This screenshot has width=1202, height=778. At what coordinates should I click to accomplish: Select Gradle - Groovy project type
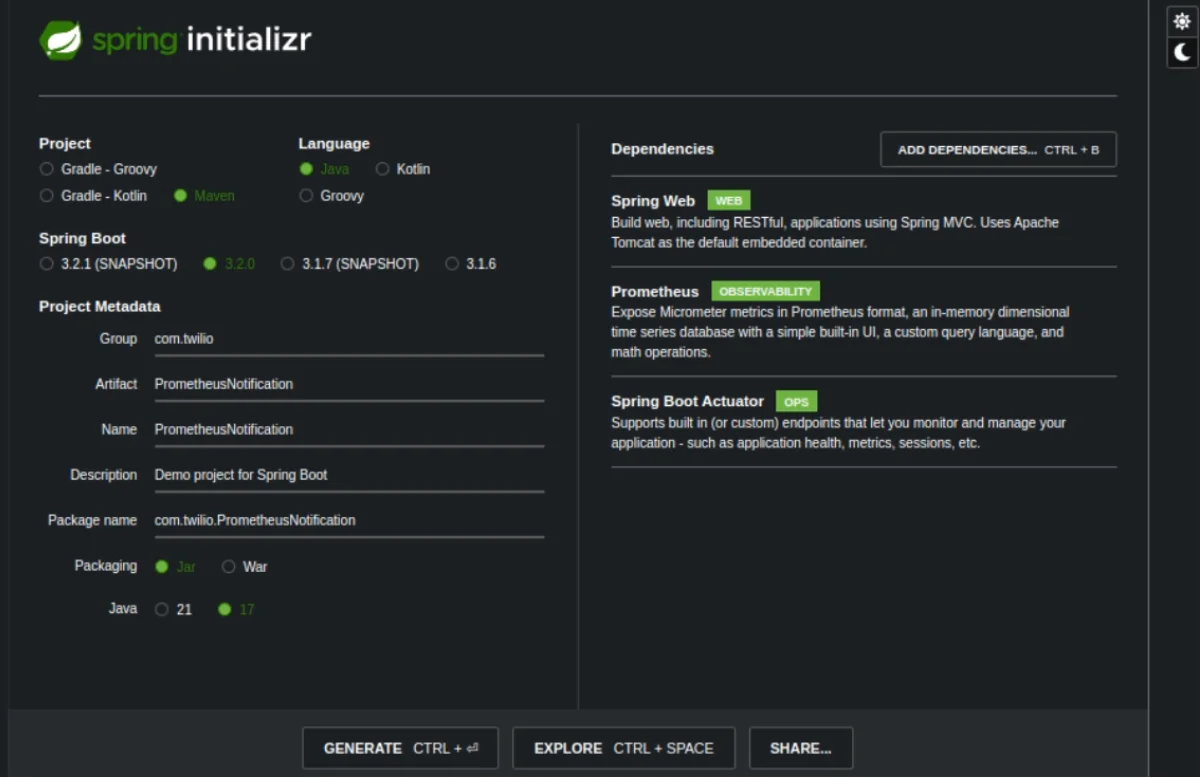point(98,169)
